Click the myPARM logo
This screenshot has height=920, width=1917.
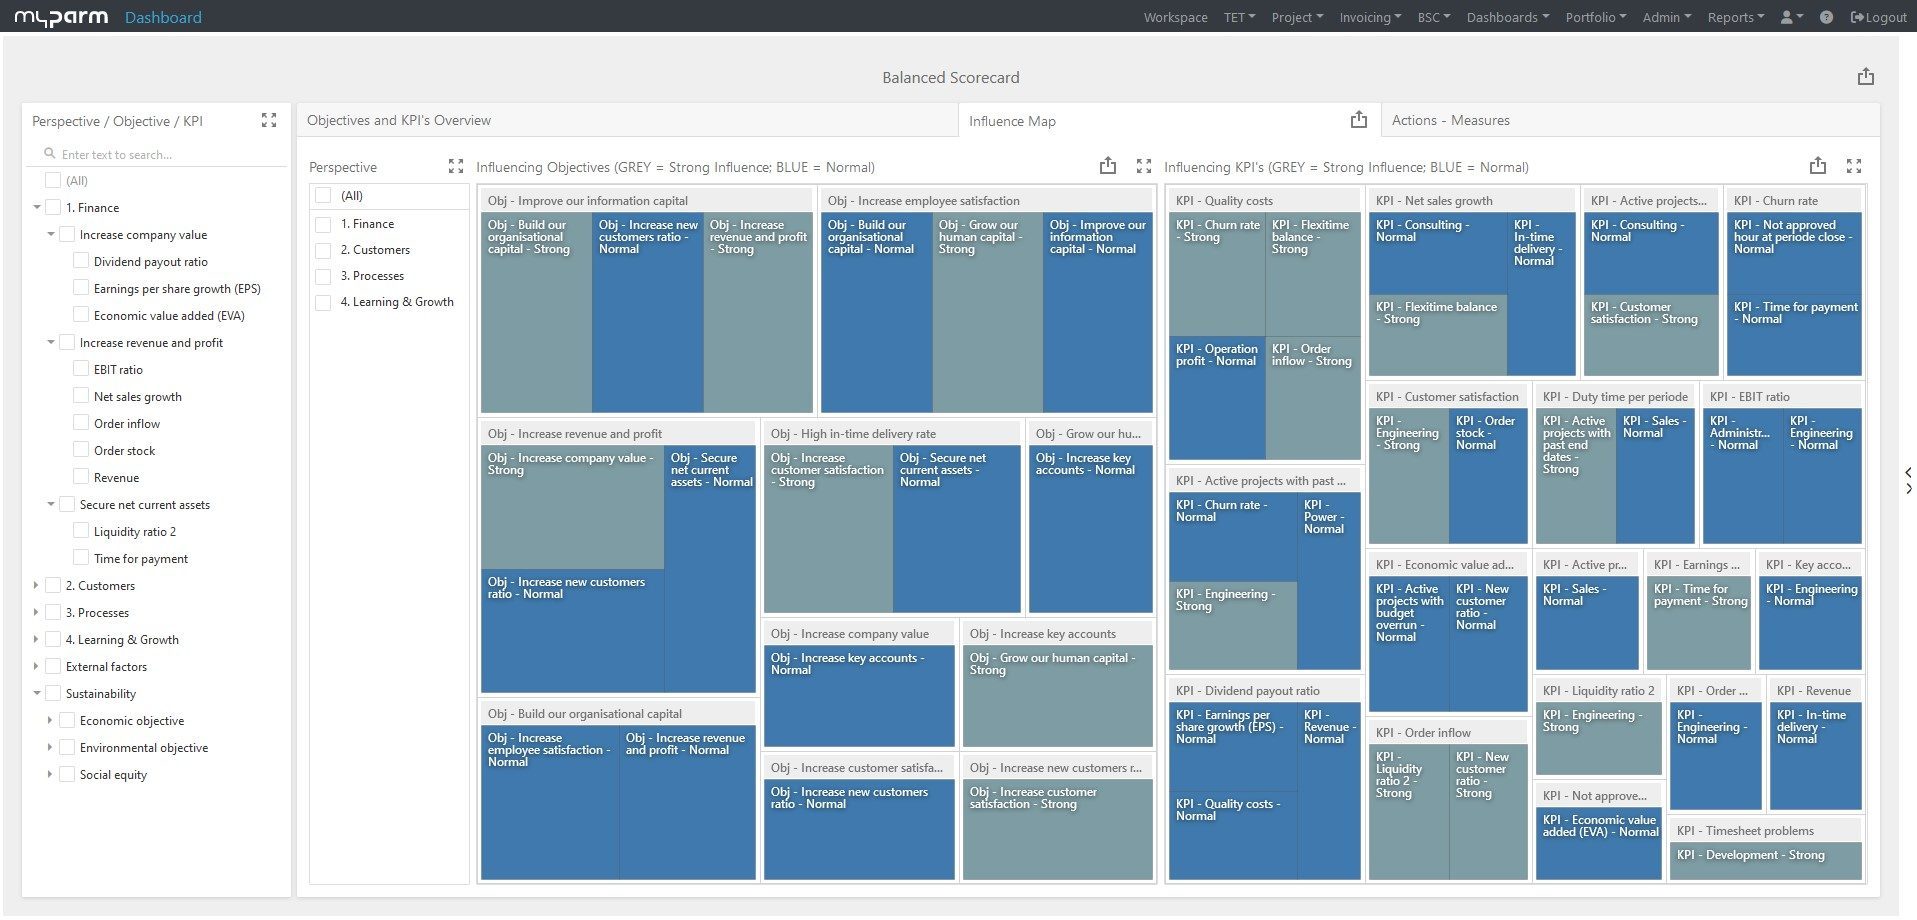60,16
